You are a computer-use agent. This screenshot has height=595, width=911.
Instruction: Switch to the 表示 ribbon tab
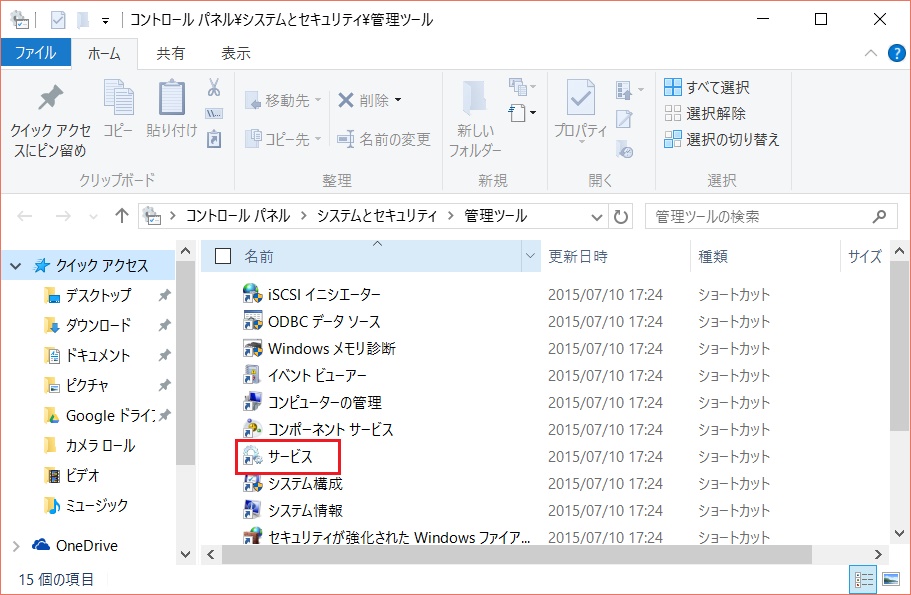[x=235, y=53]
